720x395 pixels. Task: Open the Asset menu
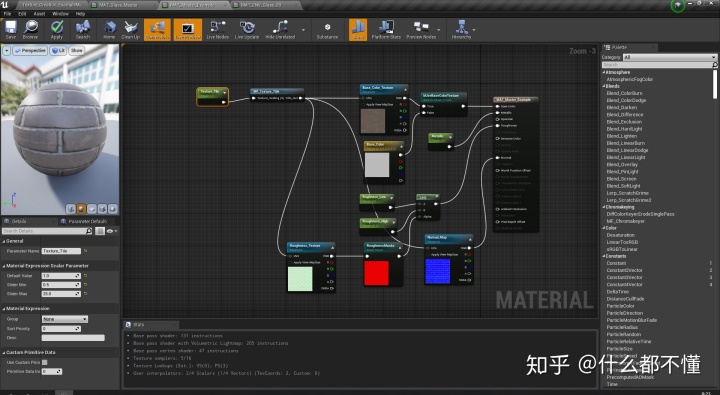pos(39,14)
